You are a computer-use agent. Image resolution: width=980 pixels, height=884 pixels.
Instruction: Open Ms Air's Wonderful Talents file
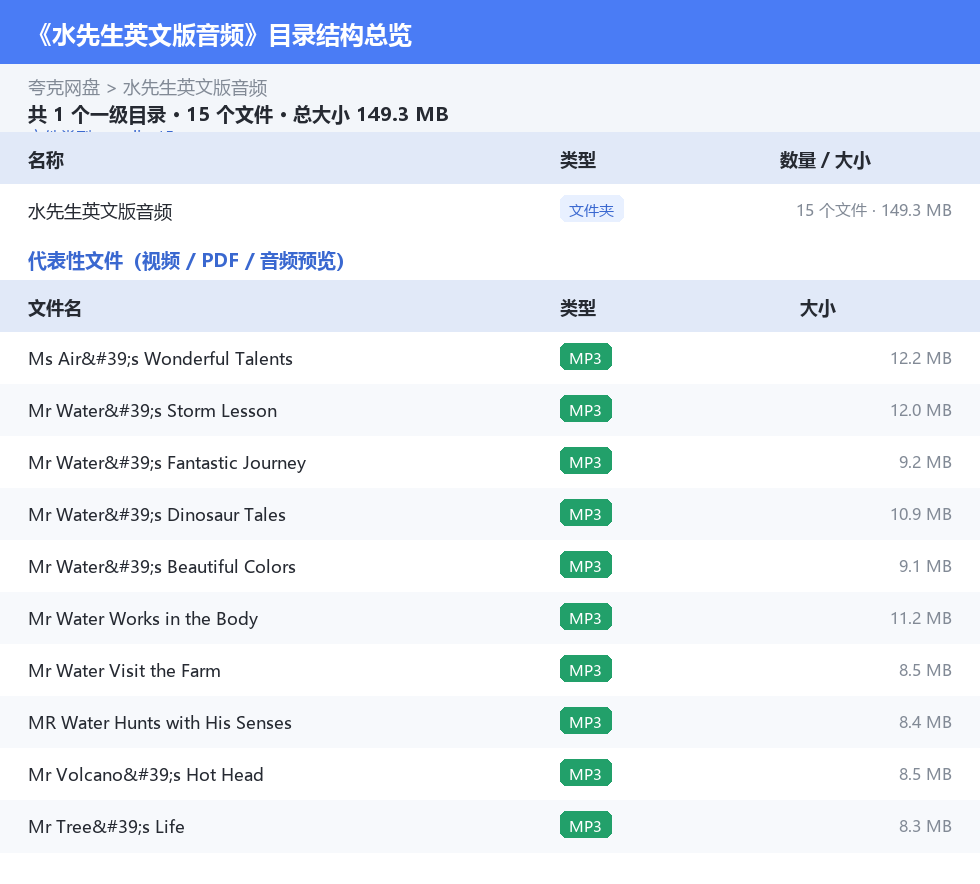click(x=161, y=359)
